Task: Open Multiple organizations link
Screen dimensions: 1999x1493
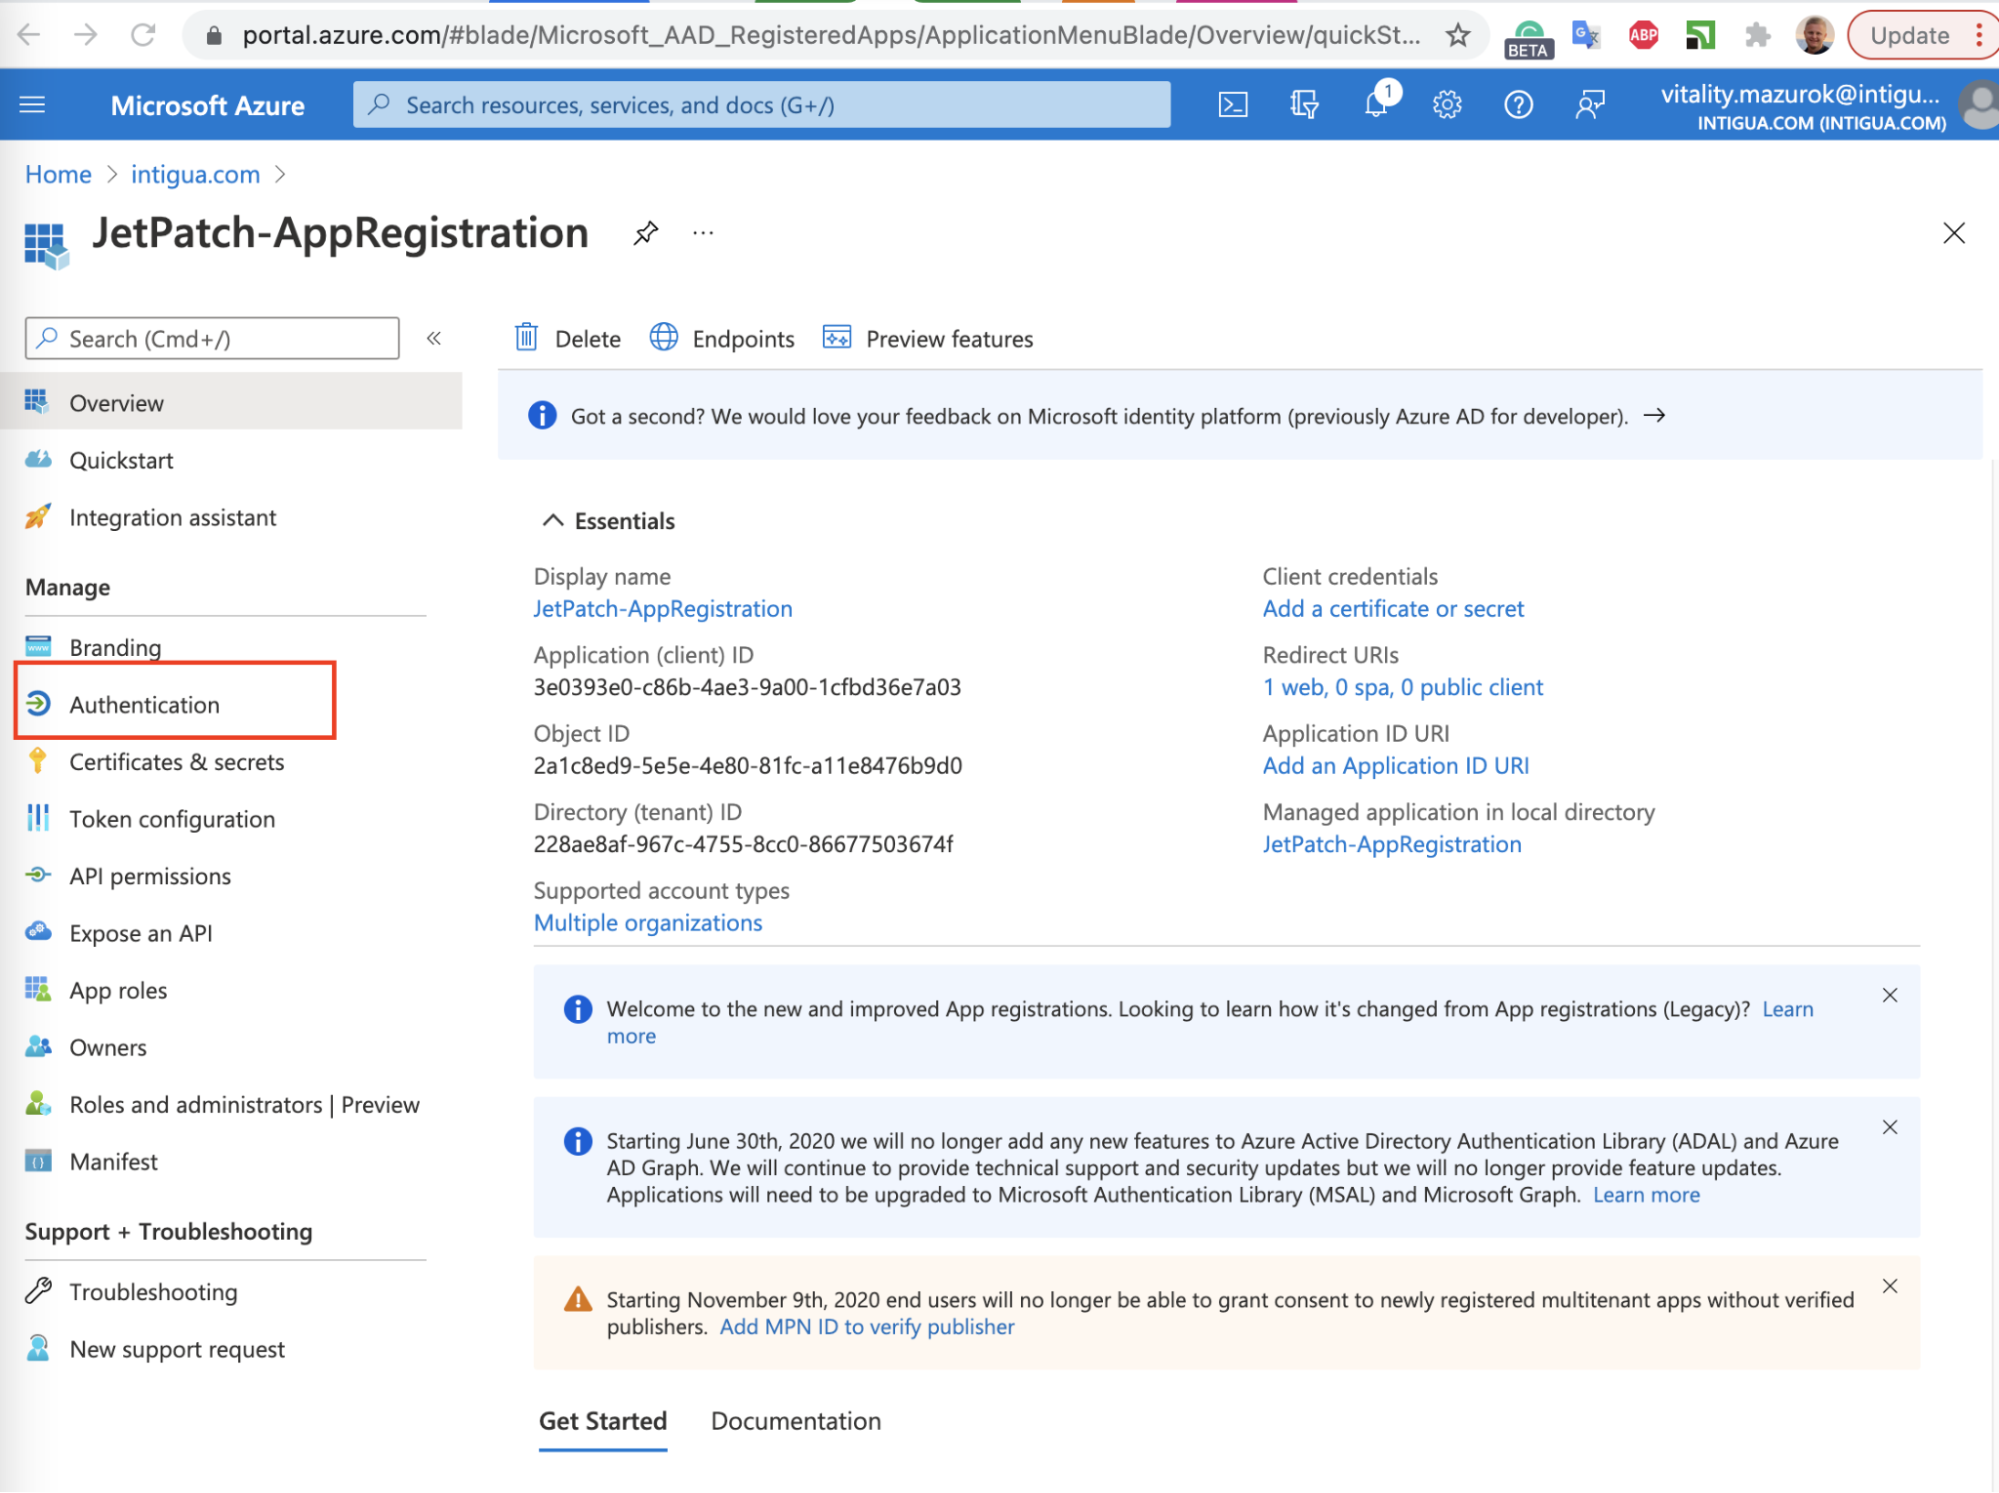Action: (648, 922)
